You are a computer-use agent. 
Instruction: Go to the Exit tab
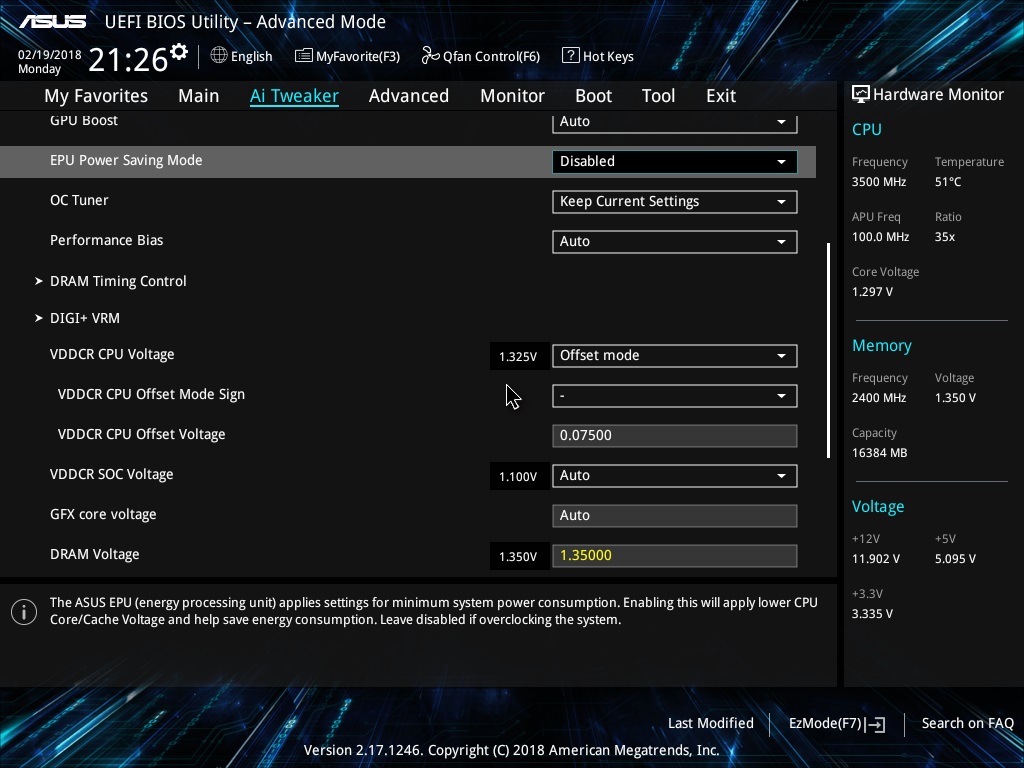721,96
